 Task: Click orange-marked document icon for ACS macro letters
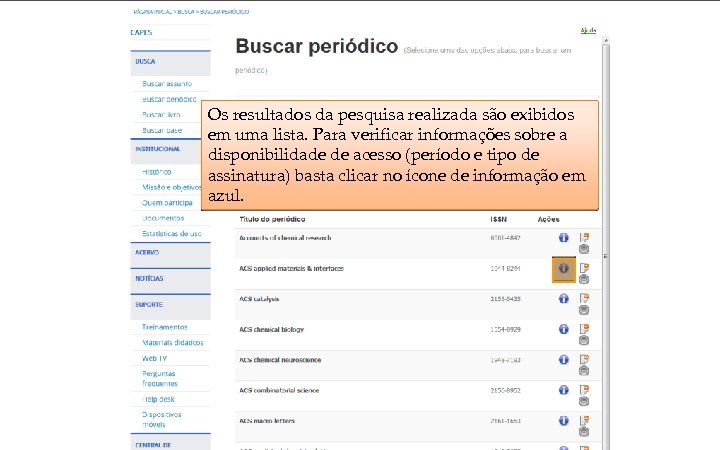tap(584, 420)
